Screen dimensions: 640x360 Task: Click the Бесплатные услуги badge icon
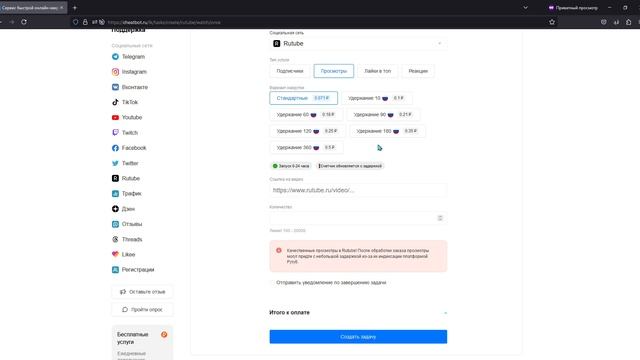[164, 335]
